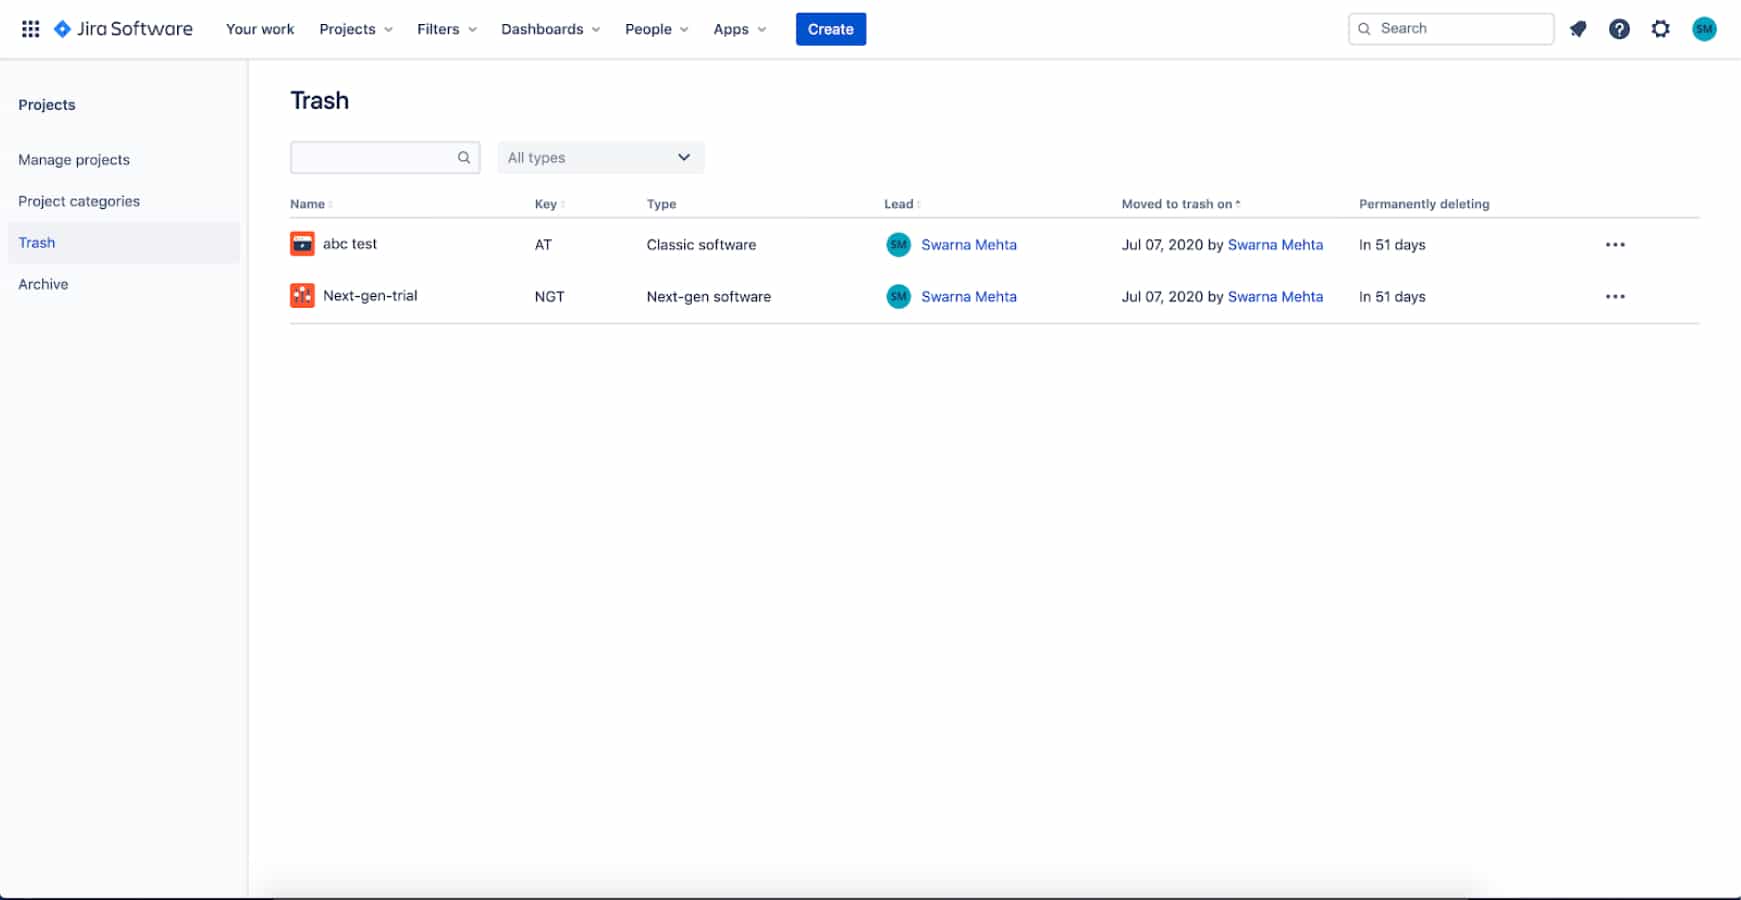Open Jira settings with the gear icon
This screenshot has width=1741, height=900.
[x=1660, y=29]
